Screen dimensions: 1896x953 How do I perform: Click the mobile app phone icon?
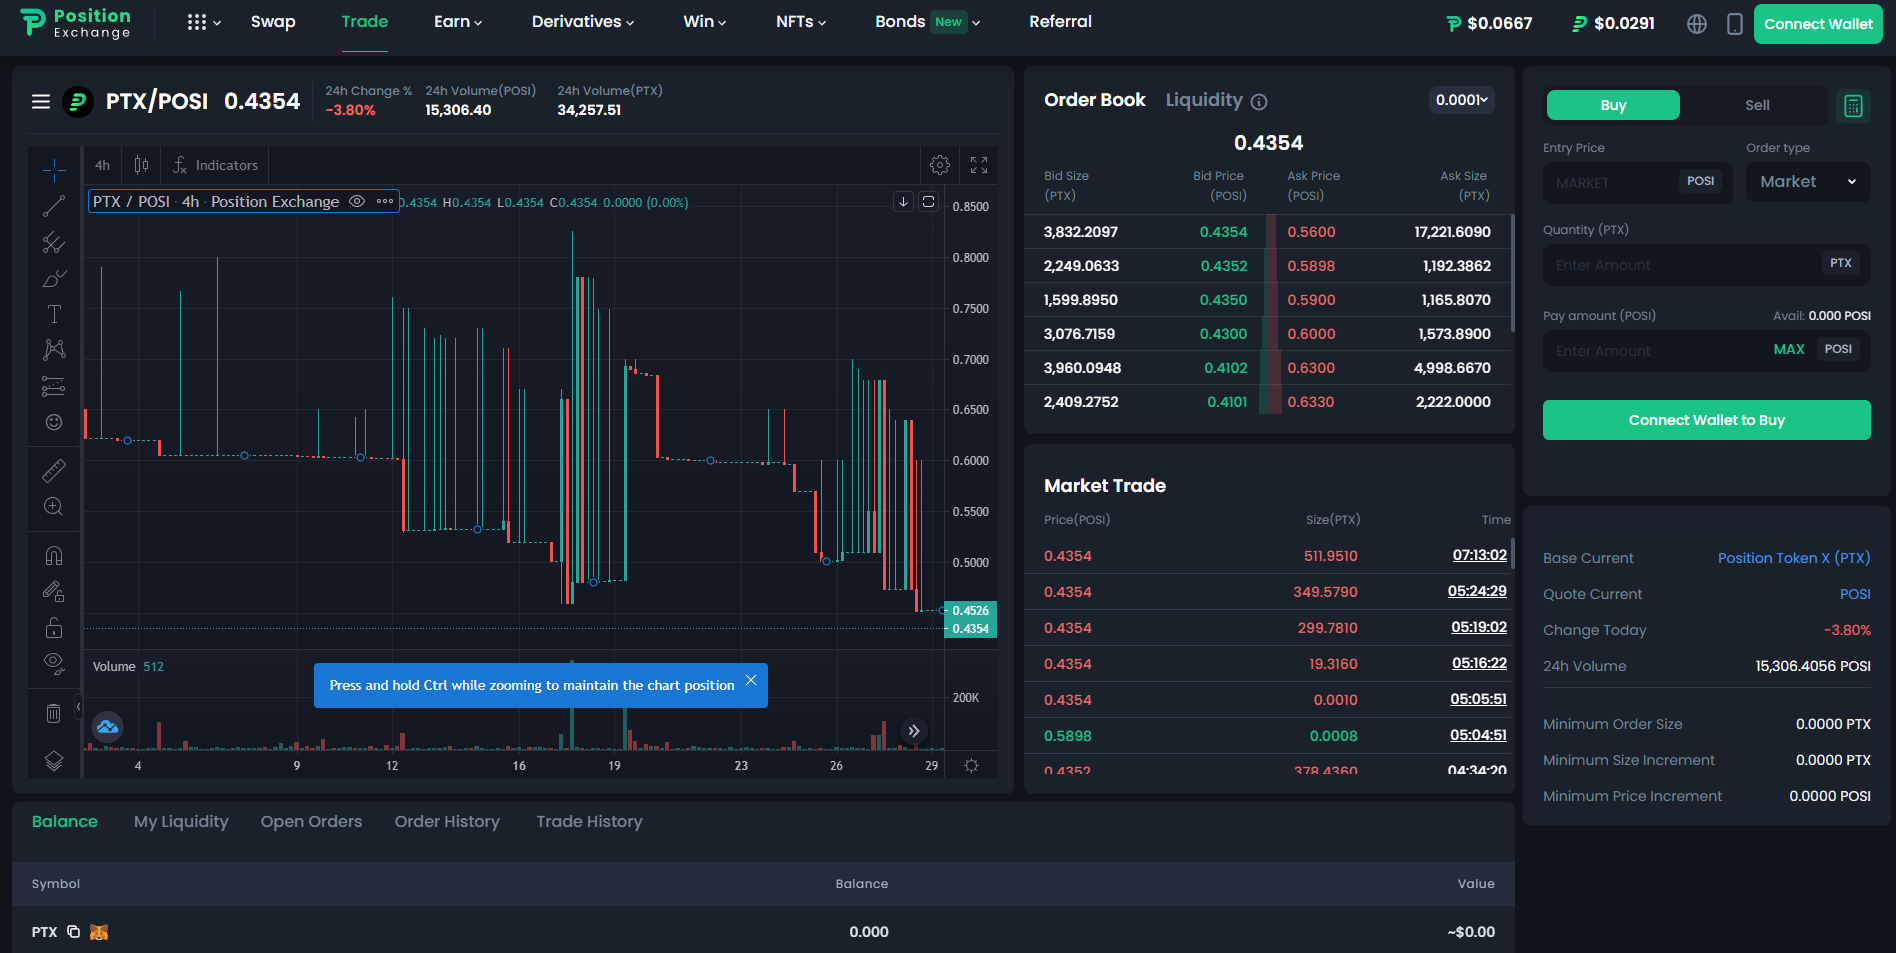coord(1735,24)
